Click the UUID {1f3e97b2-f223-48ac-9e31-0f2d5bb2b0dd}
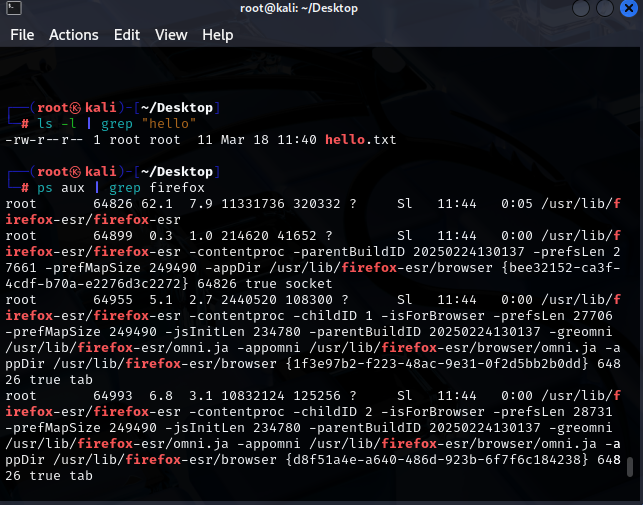This screenshot has width=643, height=505. pos(437,364)
